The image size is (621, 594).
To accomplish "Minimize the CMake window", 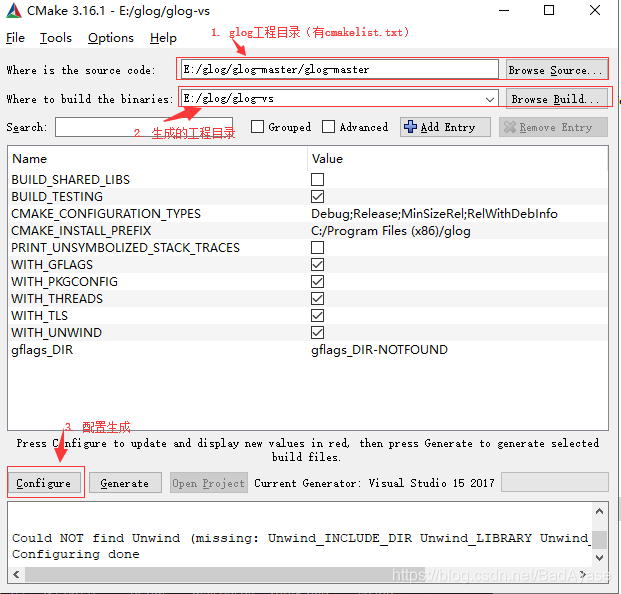I will coord(504,11).
